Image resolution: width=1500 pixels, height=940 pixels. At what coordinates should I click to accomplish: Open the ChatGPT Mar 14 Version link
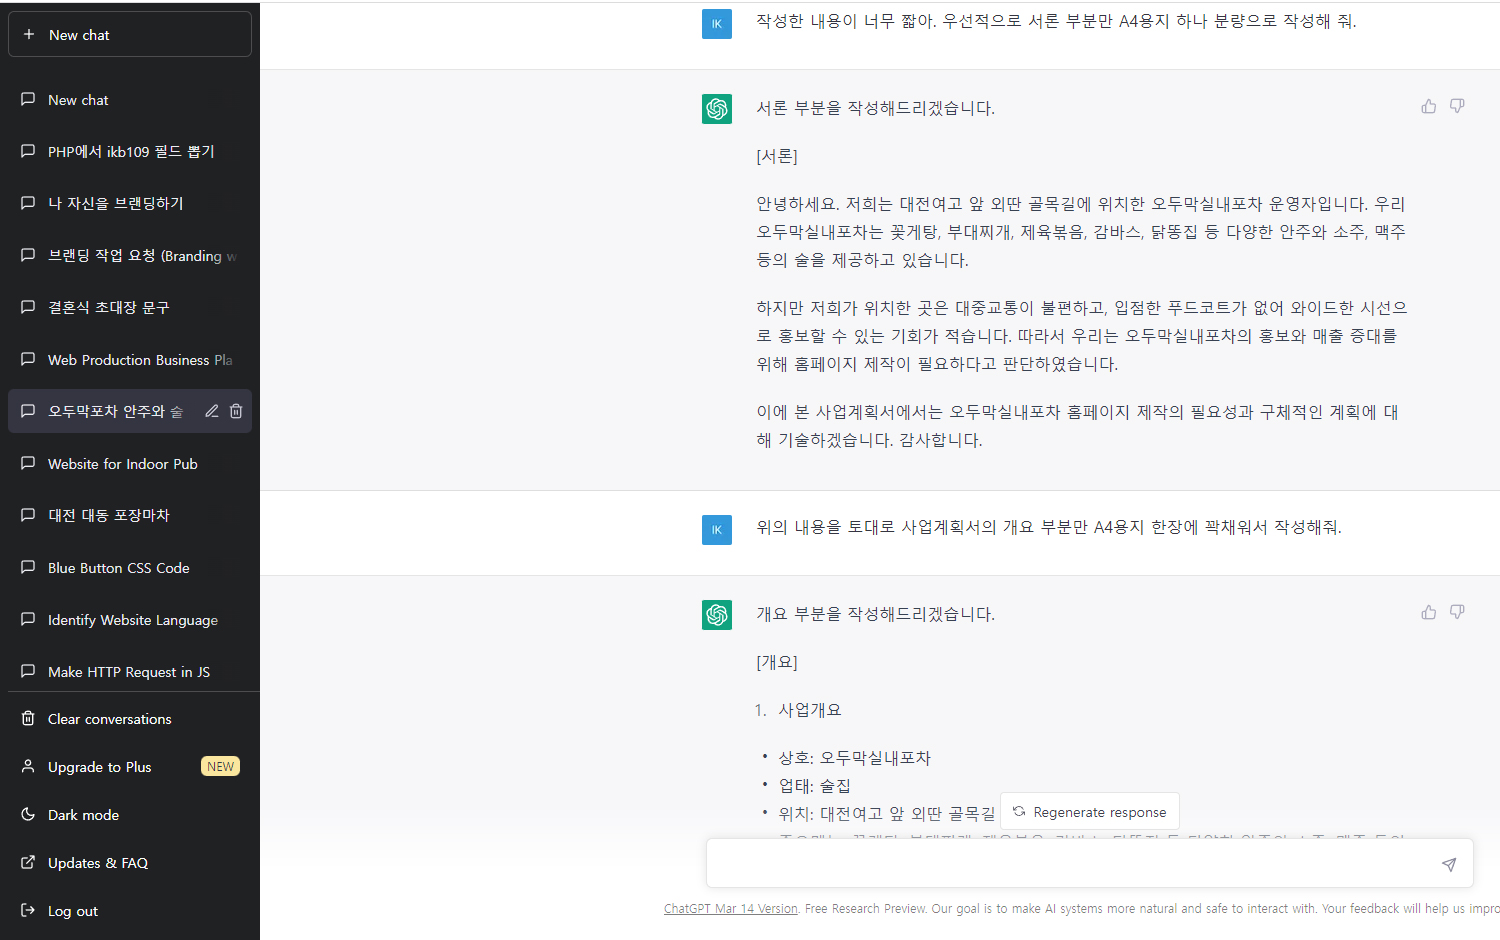730,909
